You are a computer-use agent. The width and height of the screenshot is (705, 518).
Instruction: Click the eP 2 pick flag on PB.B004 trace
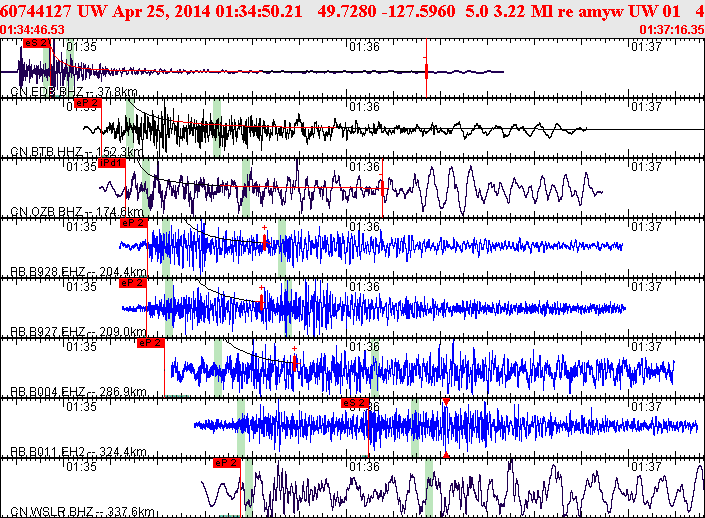tap(151, 343)
